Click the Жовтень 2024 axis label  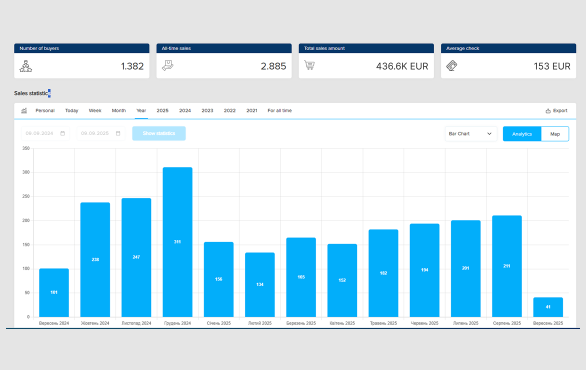95,323
